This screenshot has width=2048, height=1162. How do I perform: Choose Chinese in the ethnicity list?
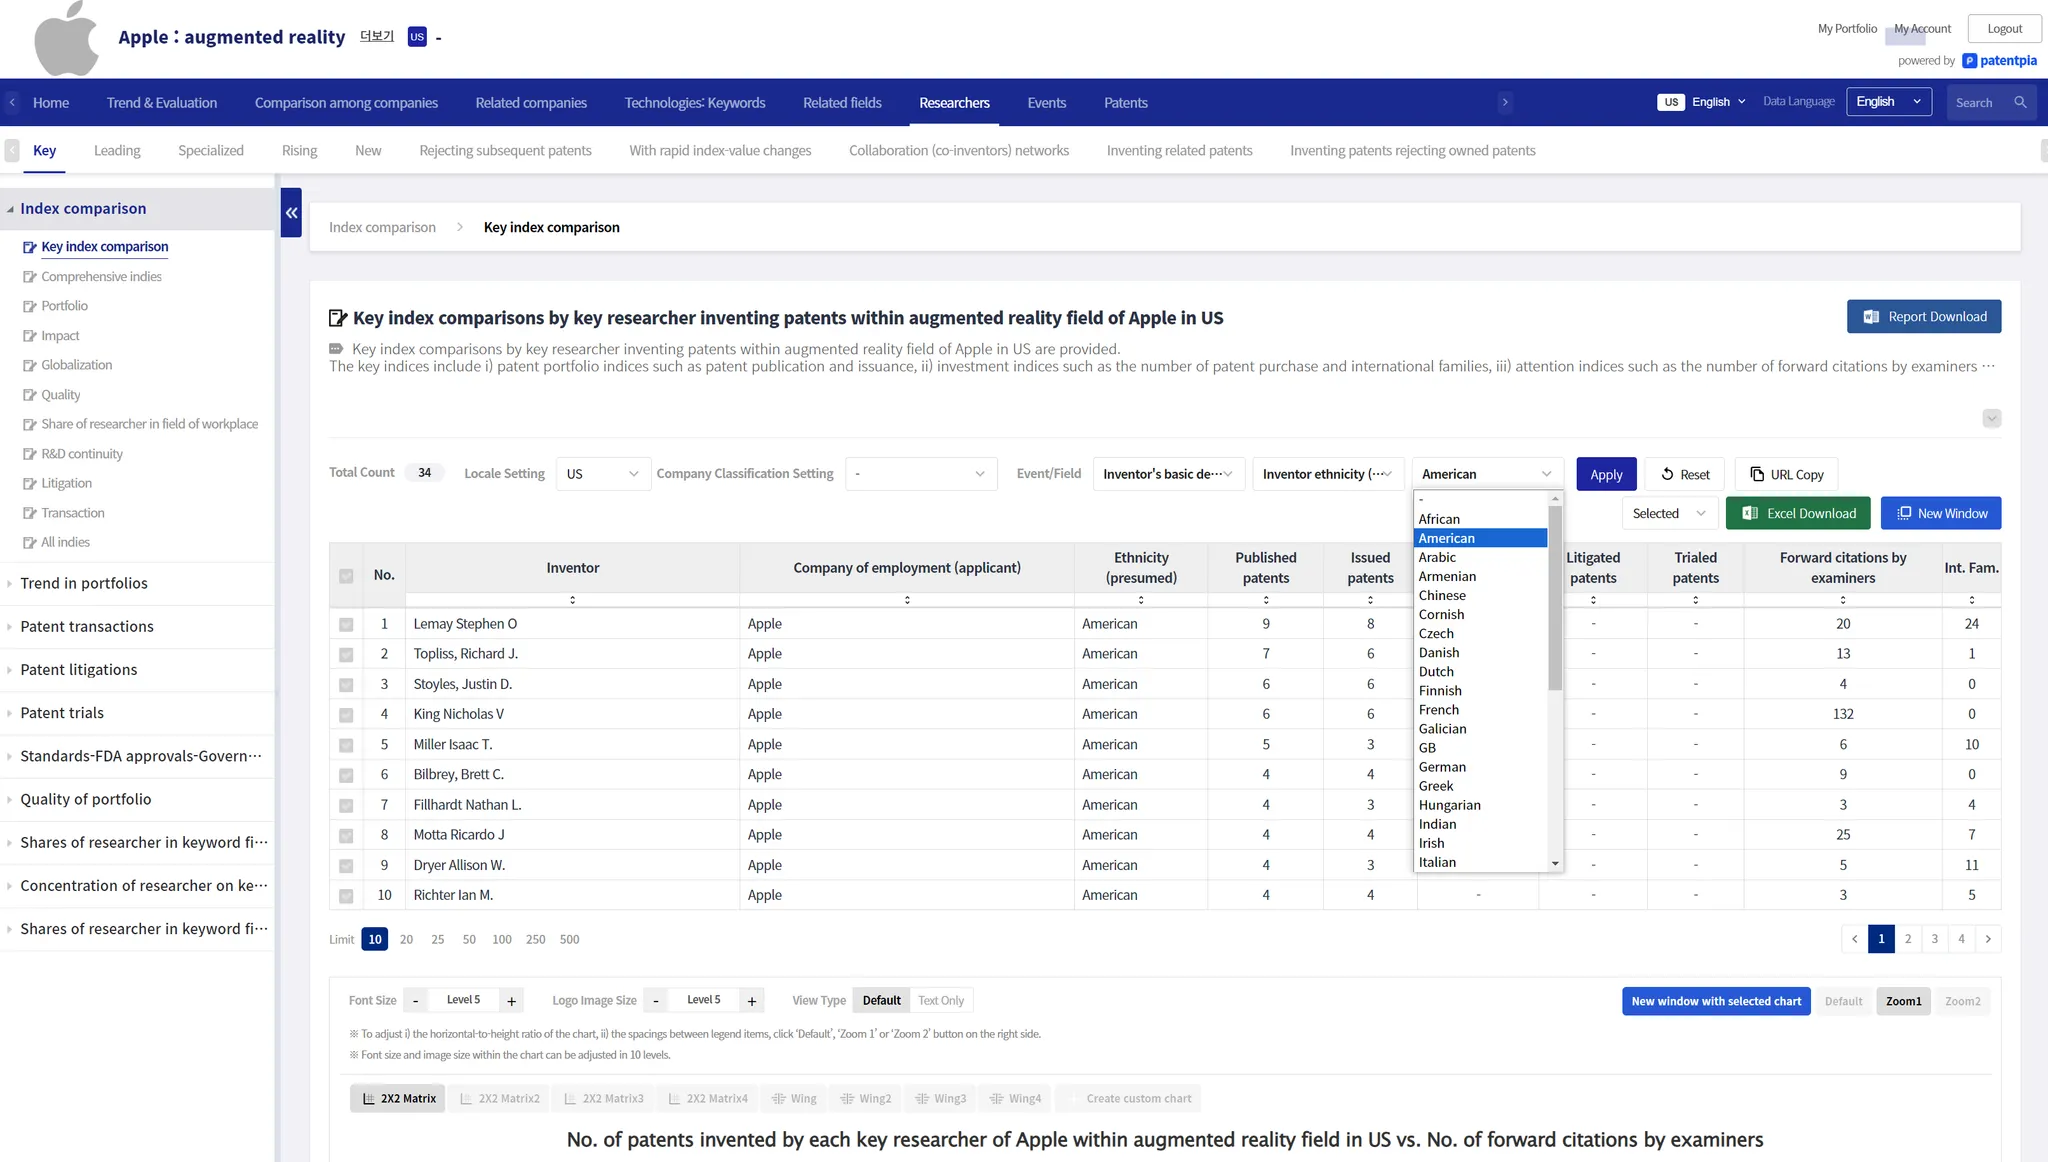click(1442, 595)
